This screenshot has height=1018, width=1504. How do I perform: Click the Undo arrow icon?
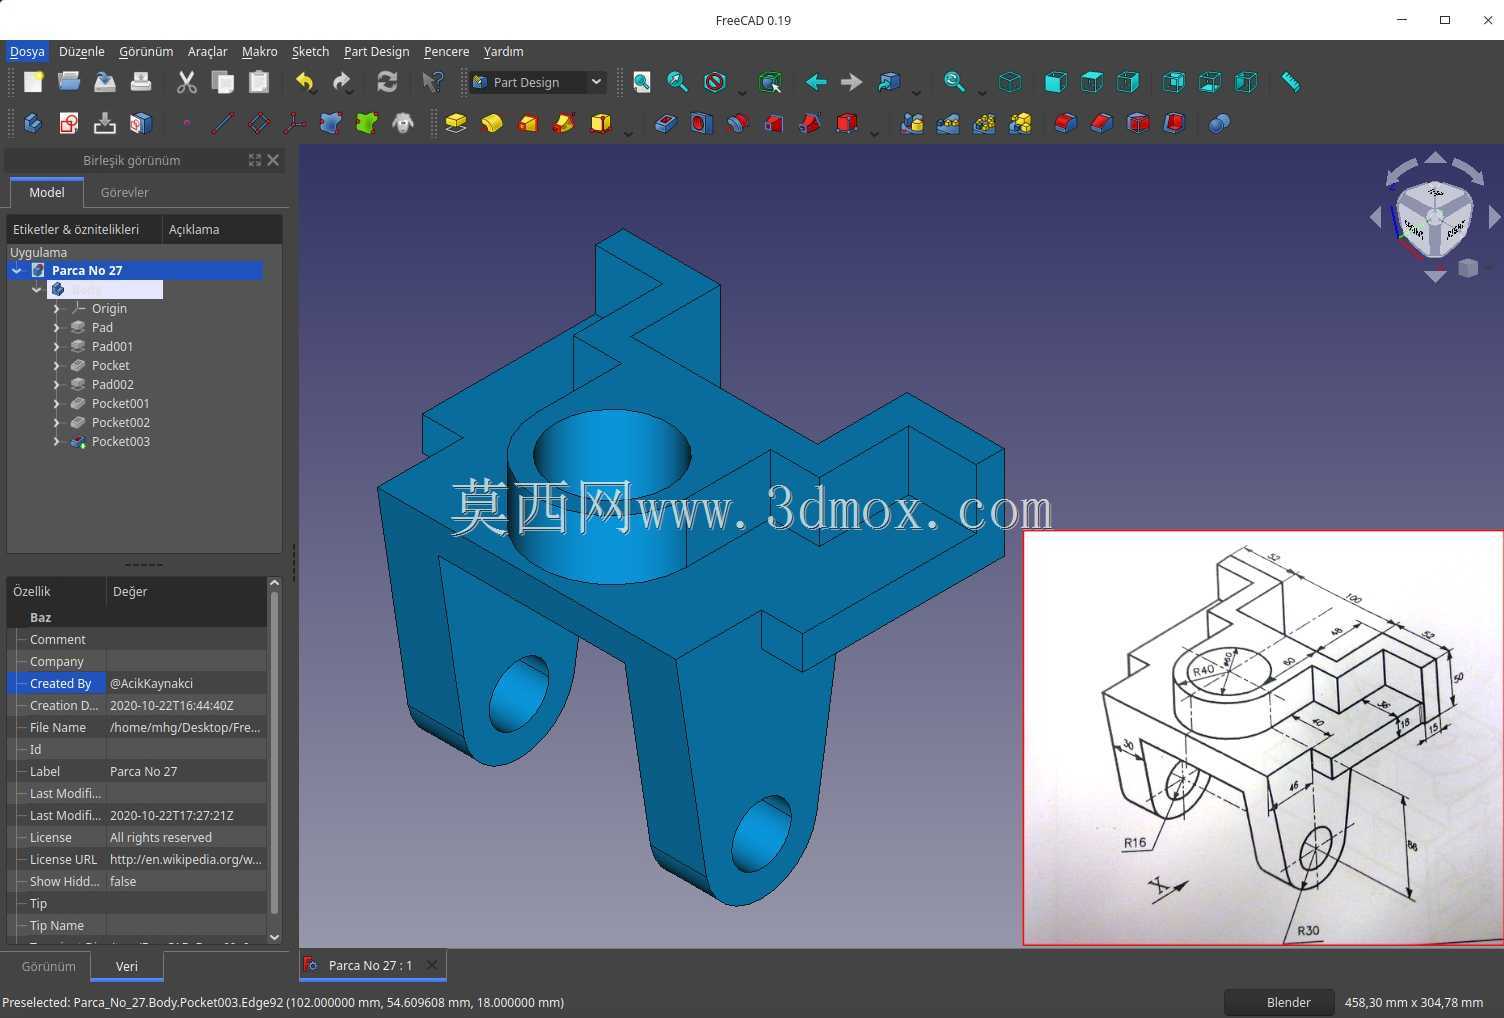pyautogui.click(x=306, y=82)
